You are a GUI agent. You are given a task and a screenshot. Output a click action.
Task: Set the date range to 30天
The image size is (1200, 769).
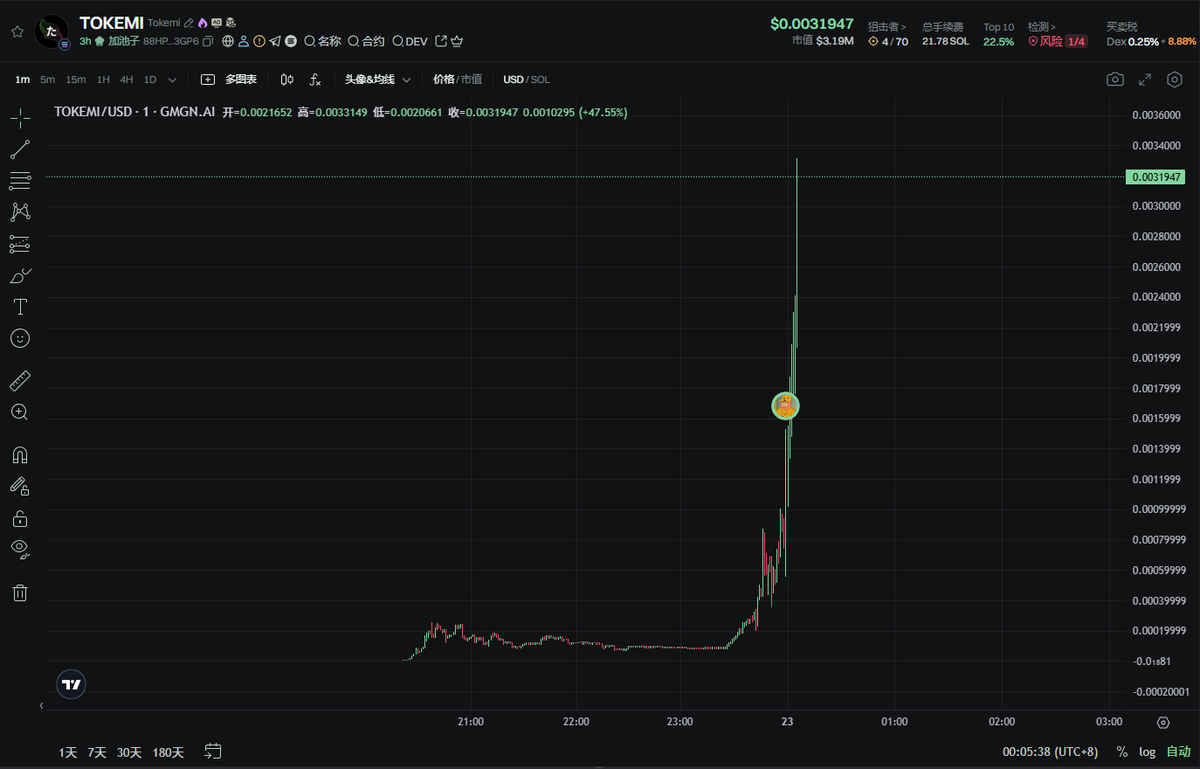(129, 752)
